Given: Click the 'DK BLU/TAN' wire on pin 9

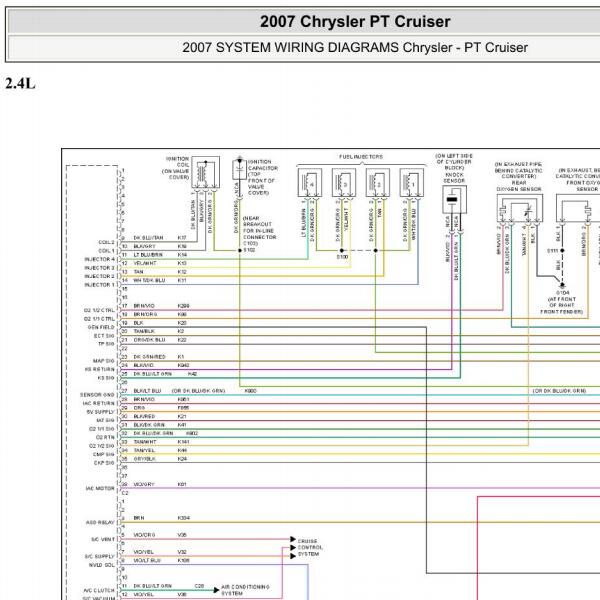Looking at the screenshot, I should (148, 238).
